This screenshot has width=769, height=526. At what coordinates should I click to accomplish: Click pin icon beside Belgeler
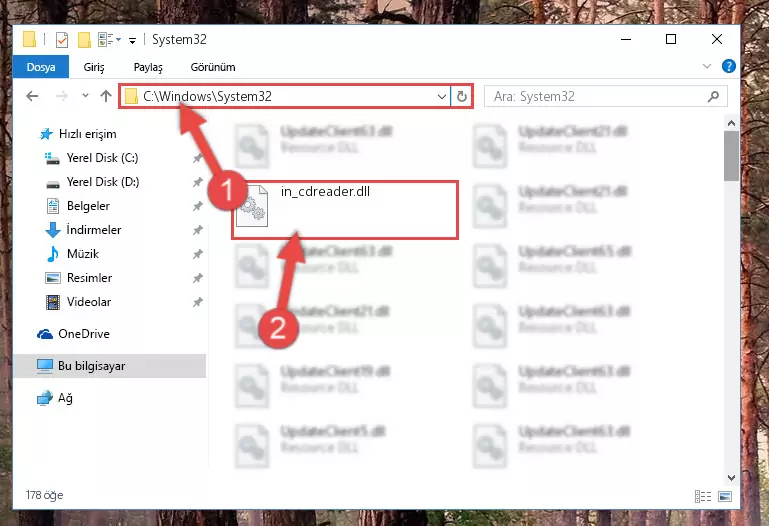[x=198, y=206]
